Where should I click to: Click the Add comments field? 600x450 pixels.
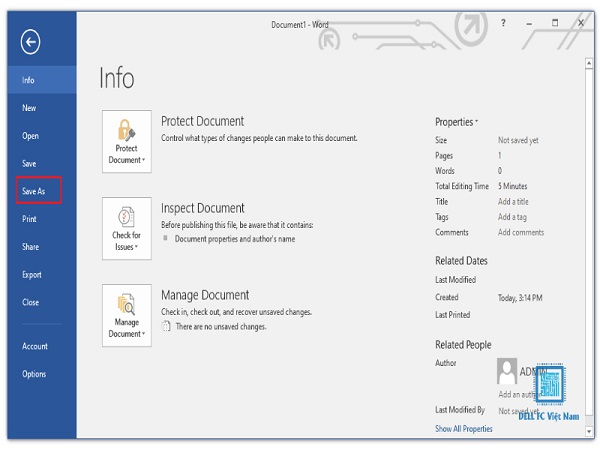pos(521,232)
